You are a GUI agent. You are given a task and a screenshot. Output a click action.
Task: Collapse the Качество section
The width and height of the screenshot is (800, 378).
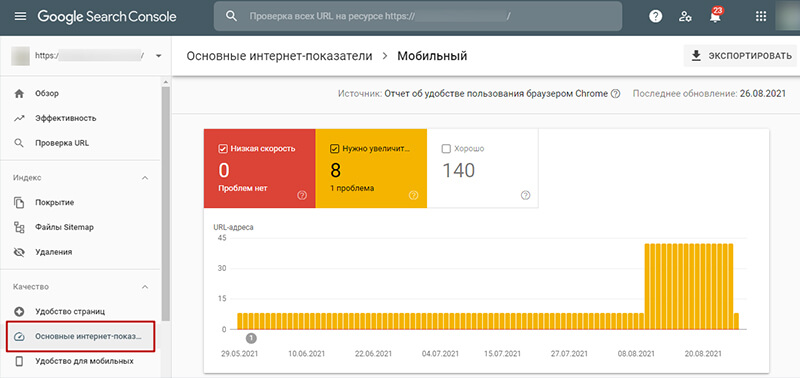(145, 287)
